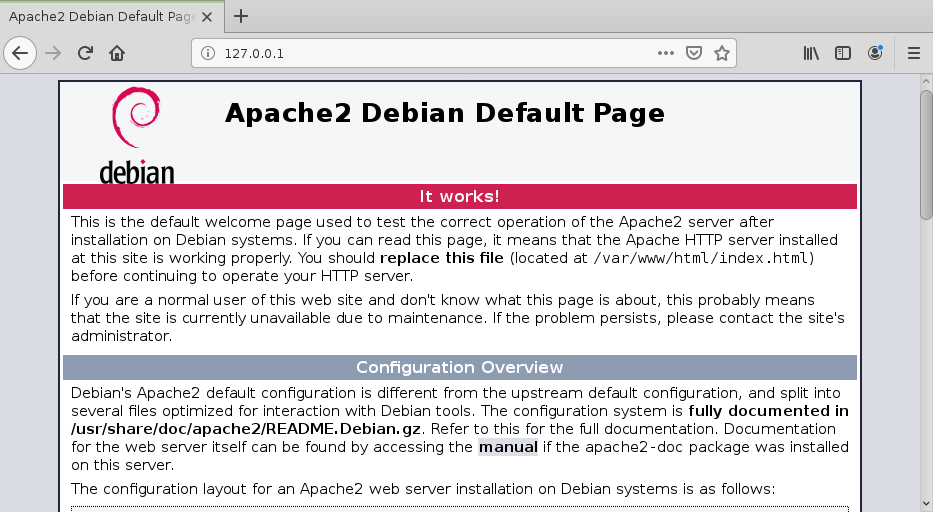933x512 pixels.
Task: Select the Apache2 Debian Default Page tab
Action: 112,17
